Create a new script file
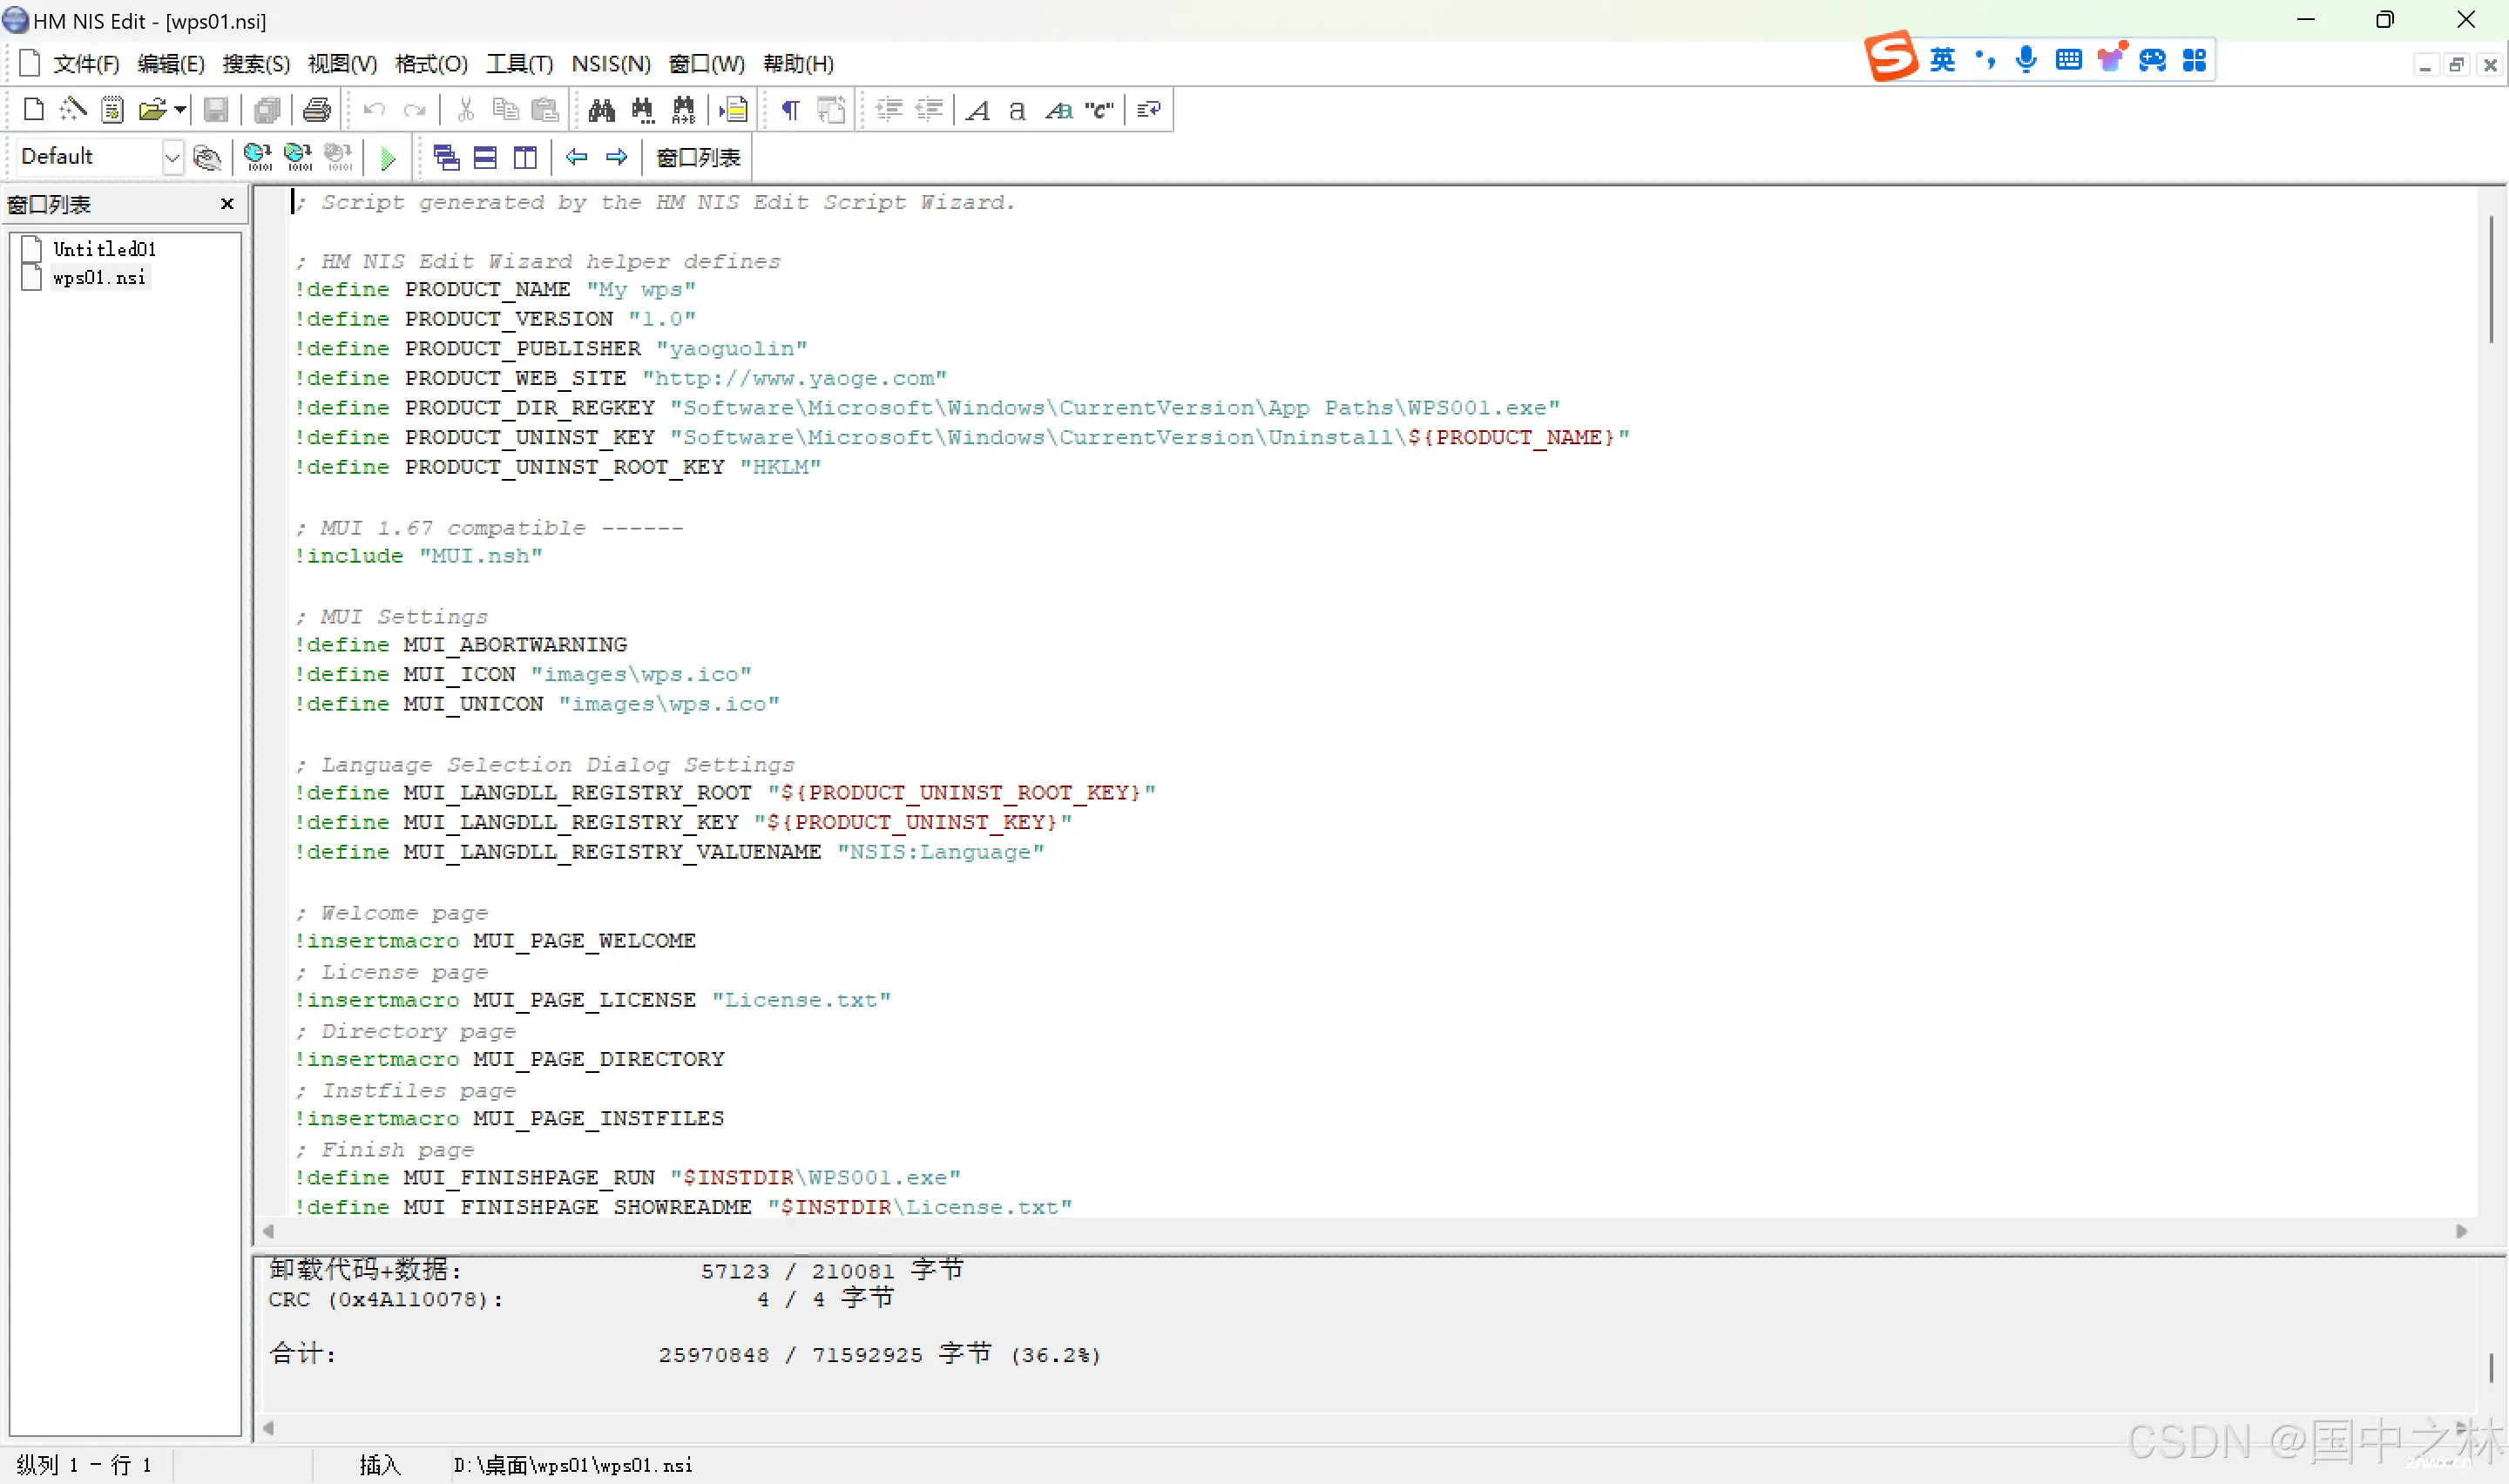 [x=33, y=109]
